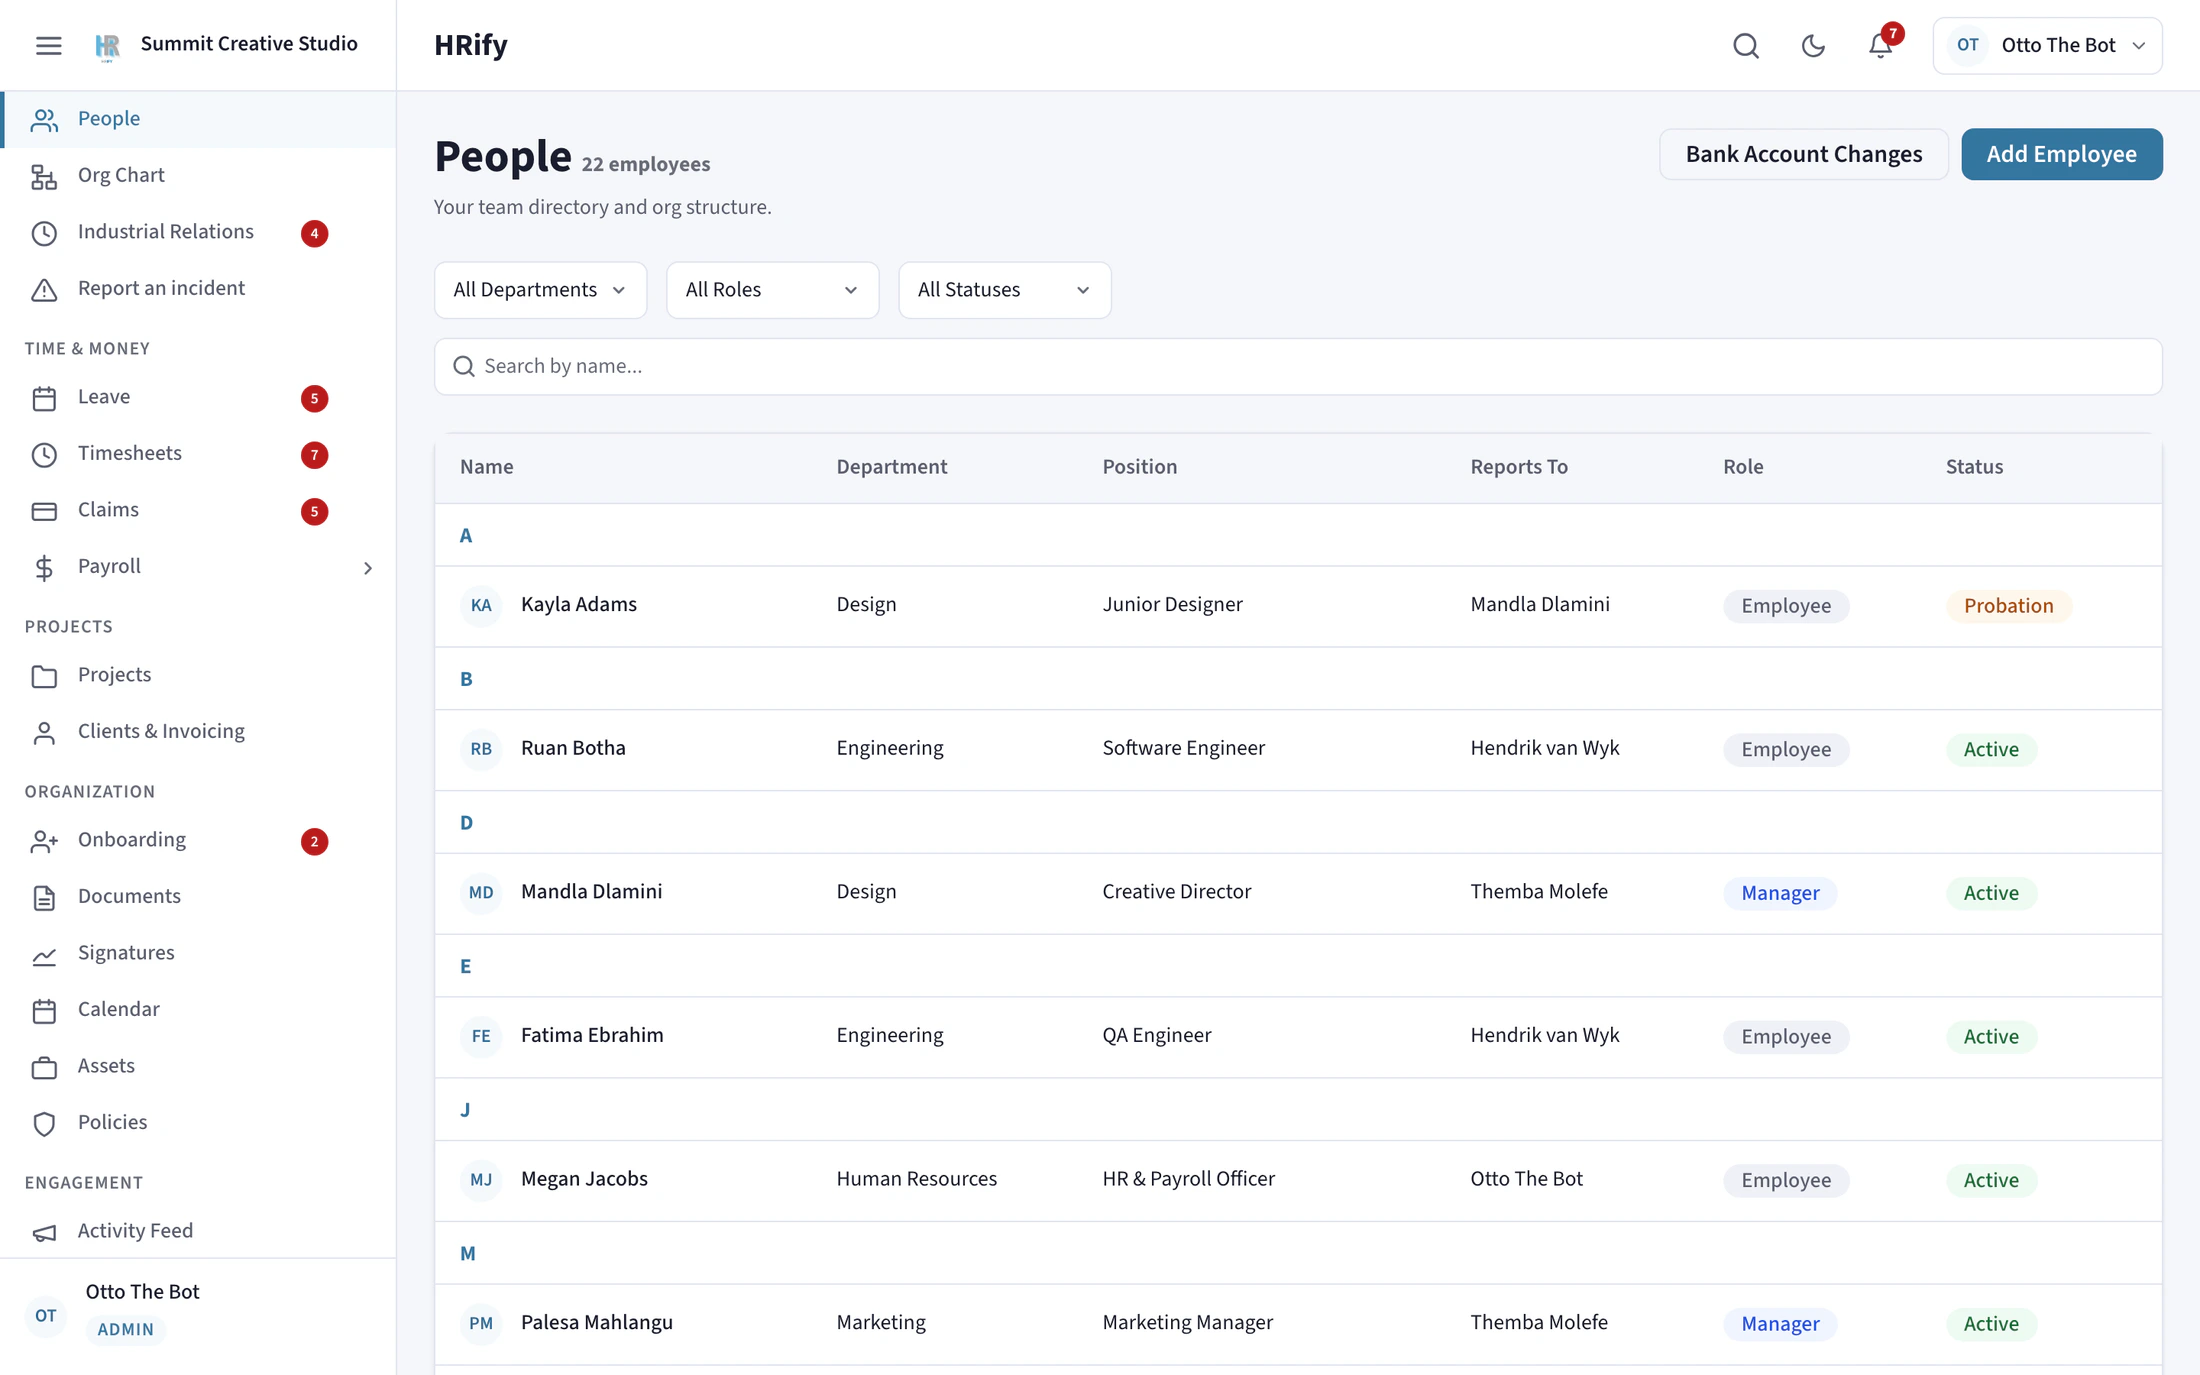Open the All Departments dropdown
This screenshot has height=1375, width=2200.
[540, 290]
